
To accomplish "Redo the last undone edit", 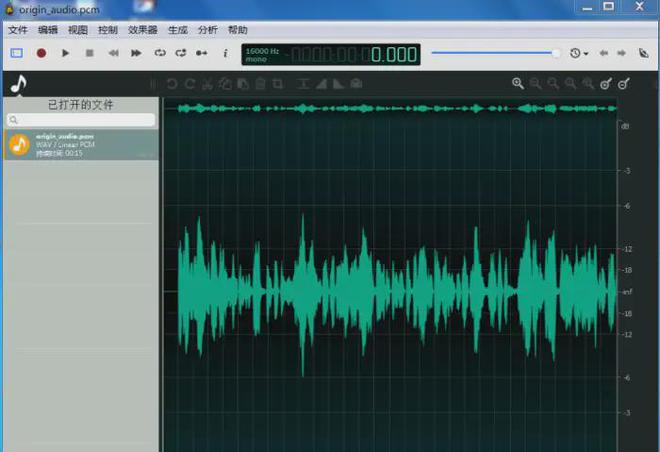I will [x=189, y=84].
